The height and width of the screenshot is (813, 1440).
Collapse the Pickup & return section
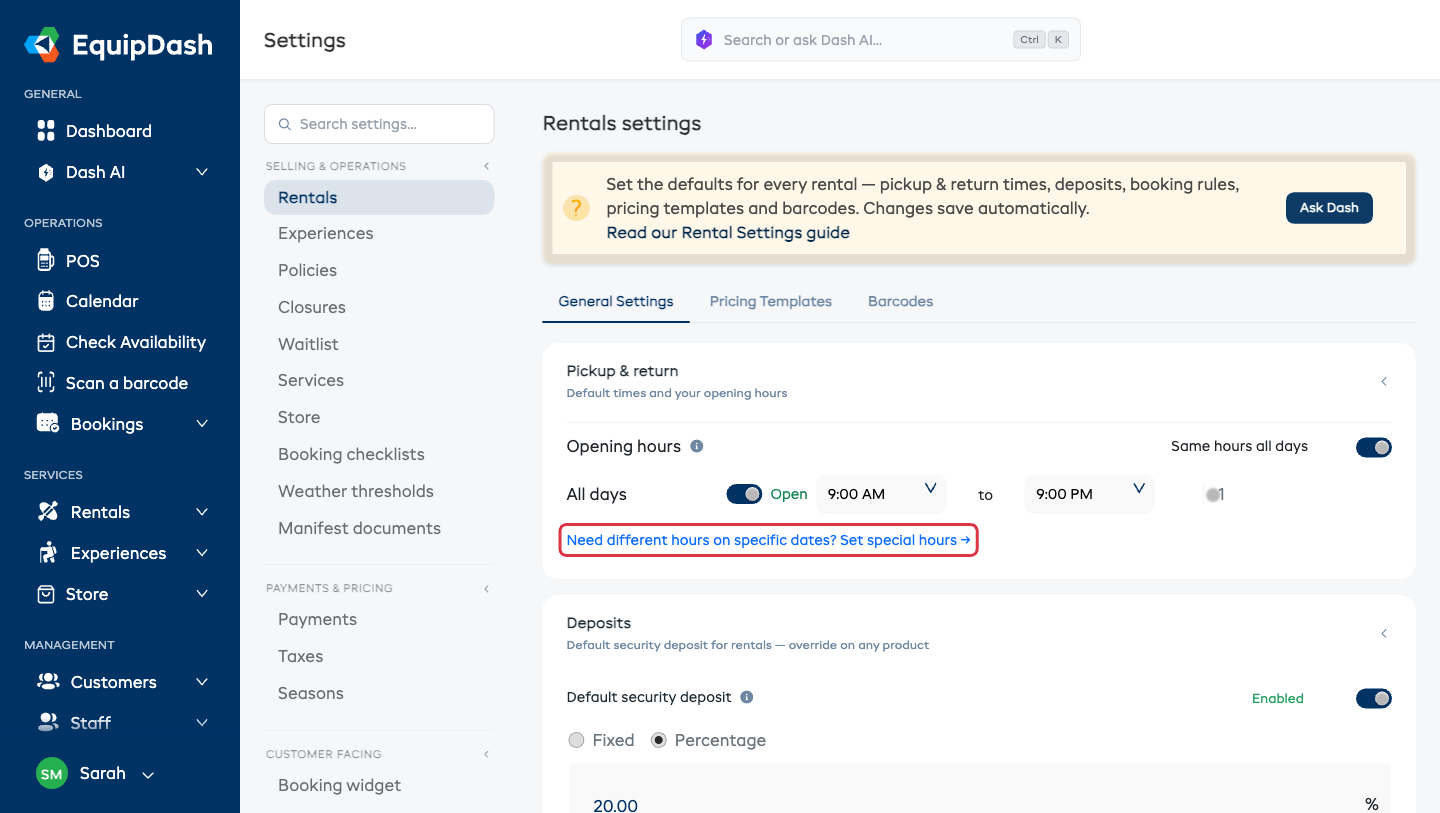(1384, 382)
